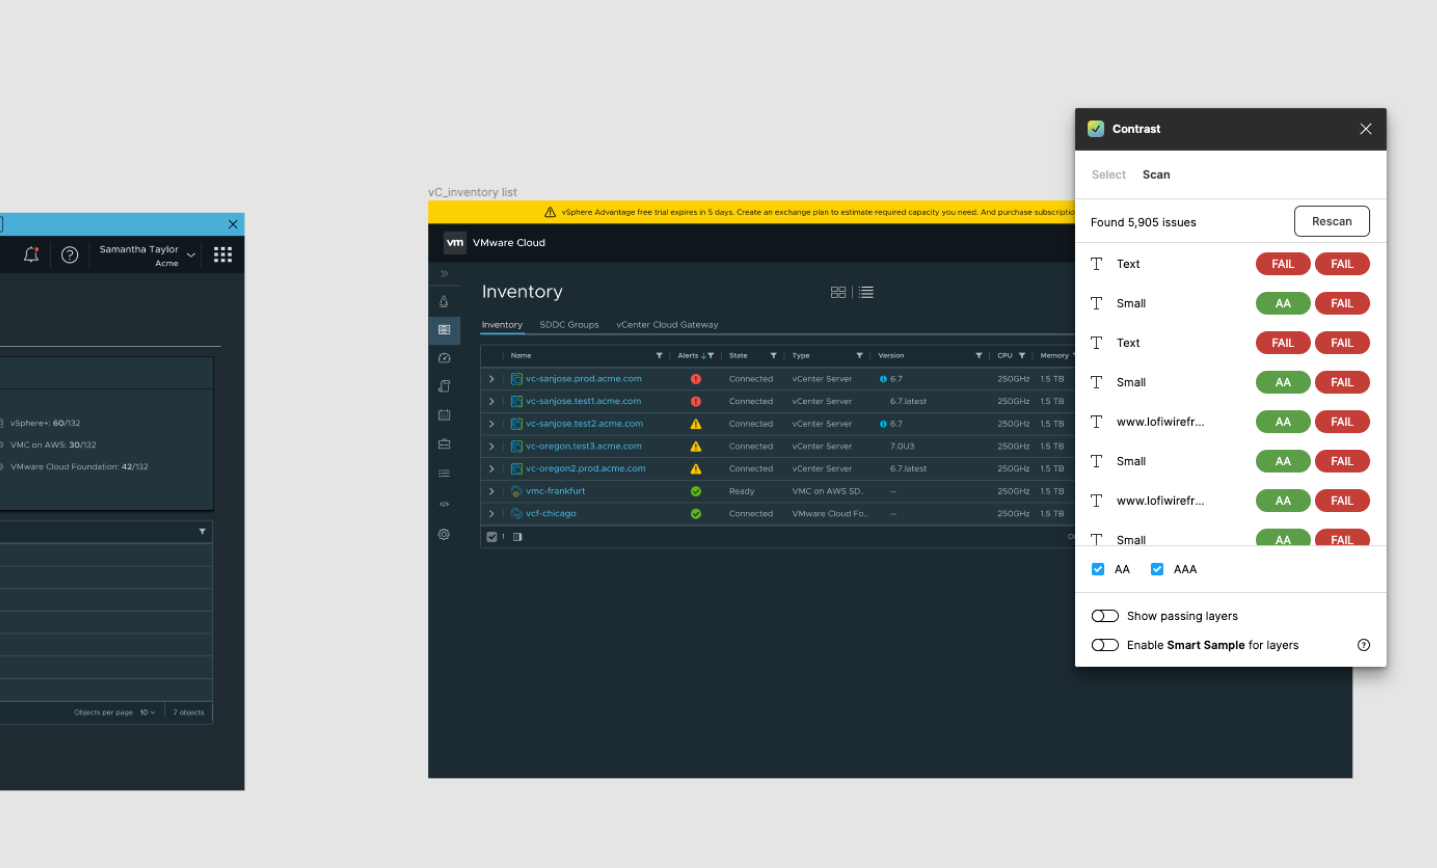
Task: Open vc-sanjose.prod.acme.com link
Action: click(x=584, y=379)
